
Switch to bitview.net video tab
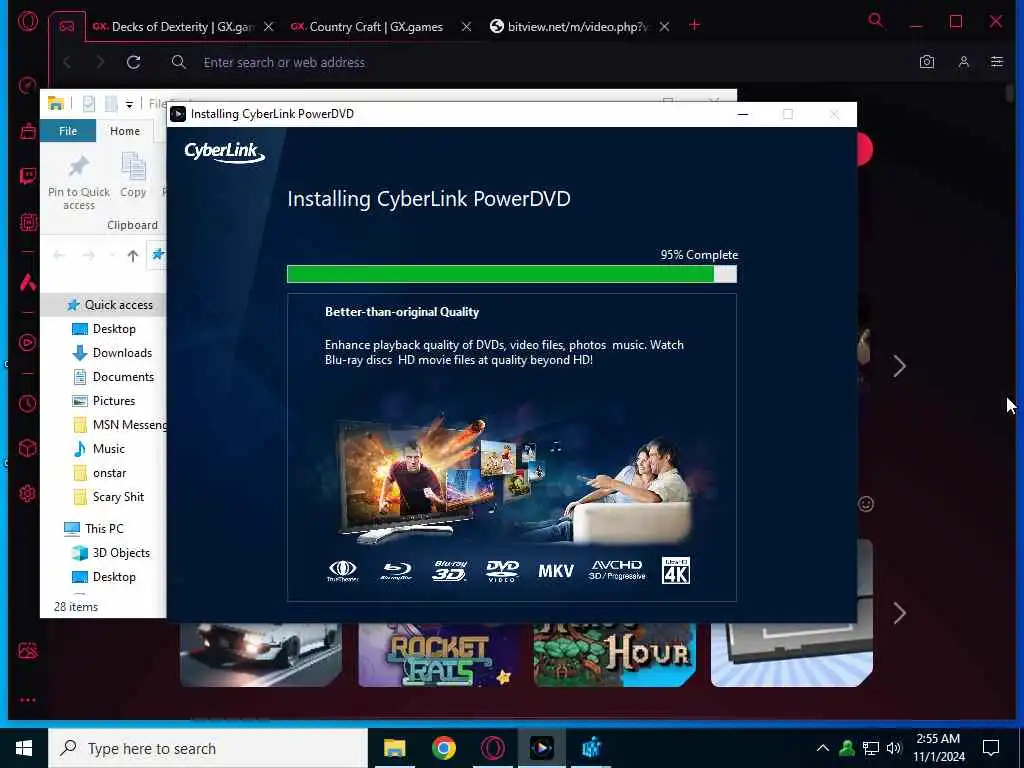(569, 27)
